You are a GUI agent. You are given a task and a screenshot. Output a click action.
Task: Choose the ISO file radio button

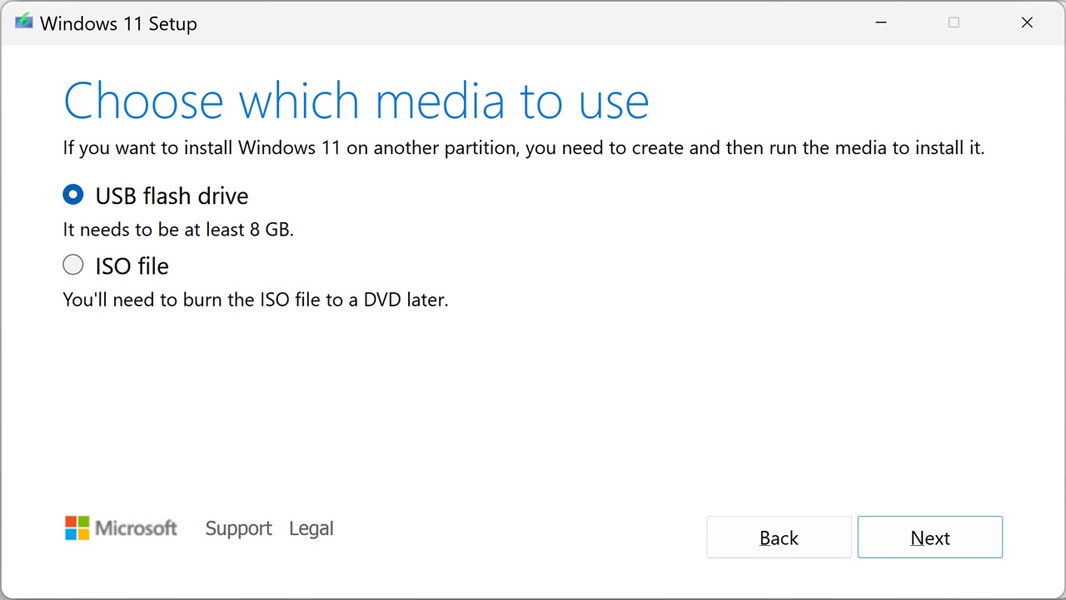coord(73,265)
